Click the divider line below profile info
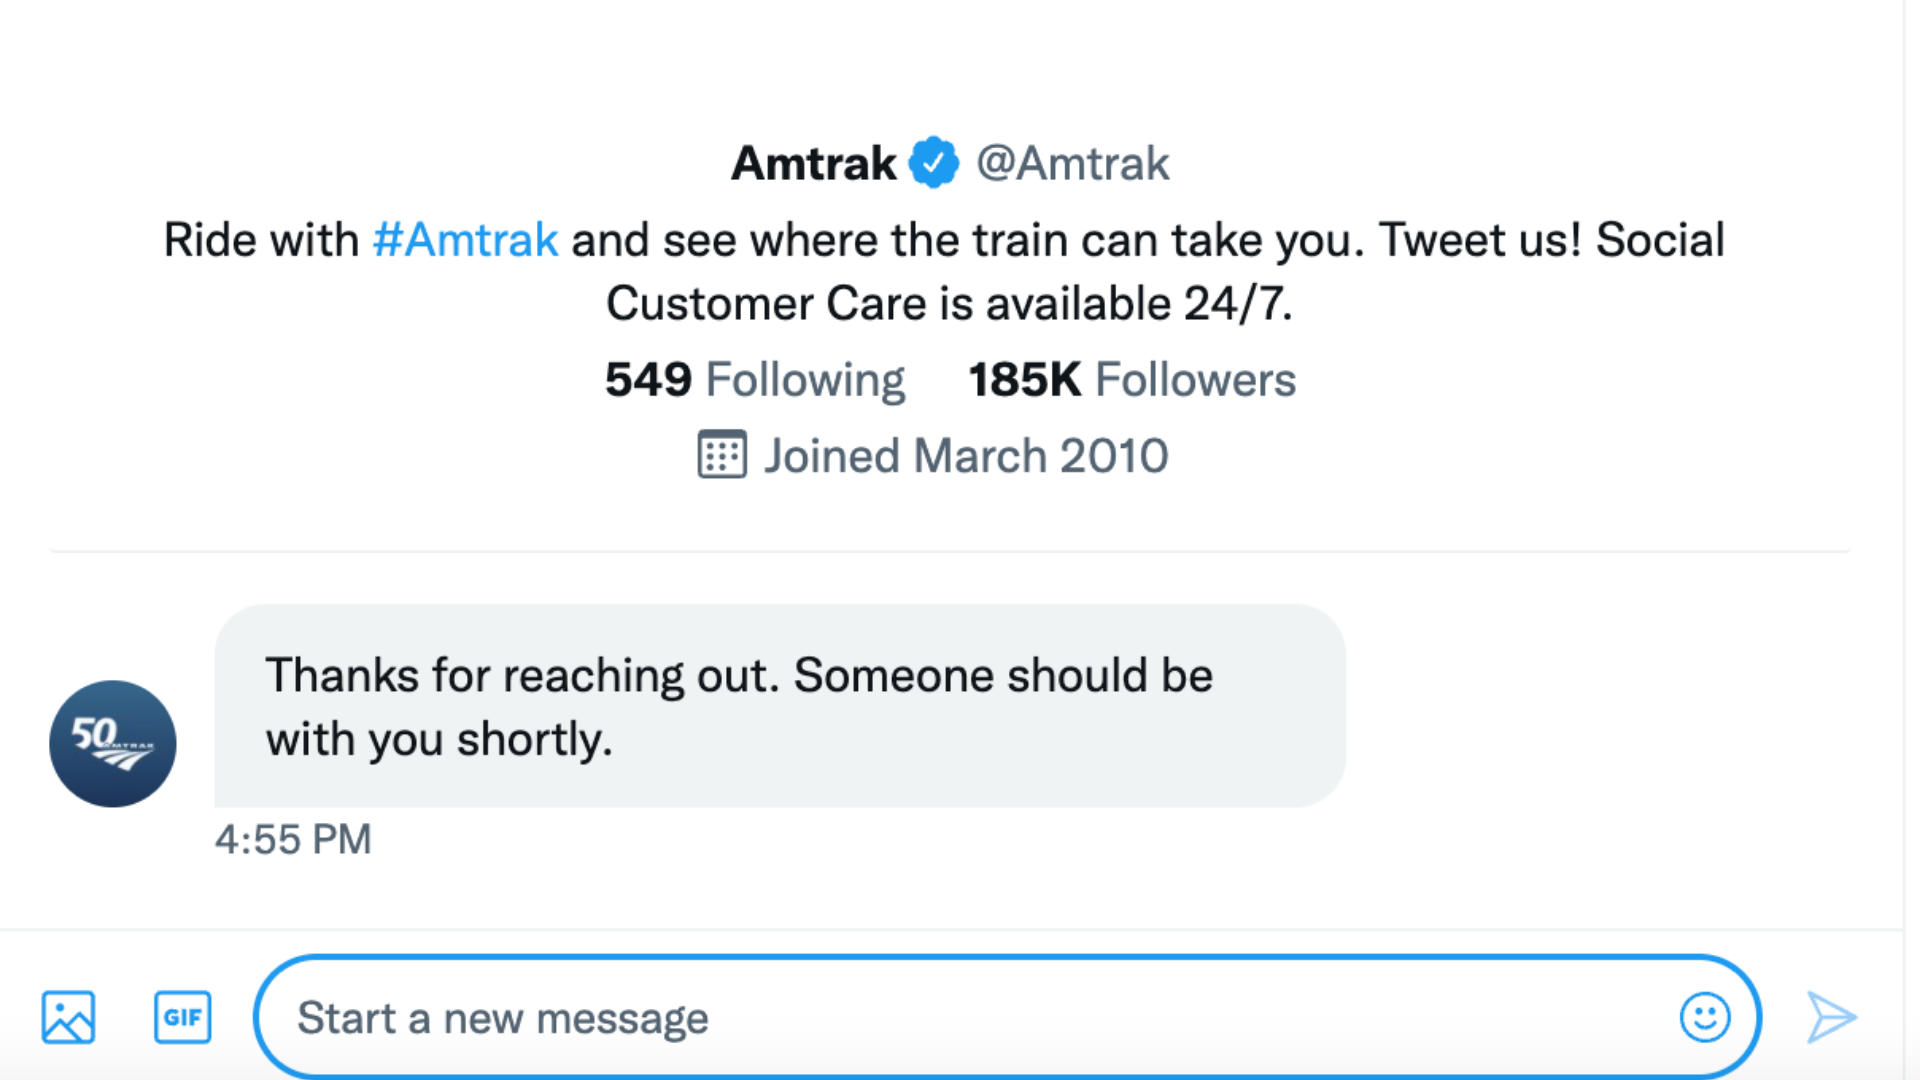The height and width of the screenshot is (1080, 1920). click(x=948, y=551)
